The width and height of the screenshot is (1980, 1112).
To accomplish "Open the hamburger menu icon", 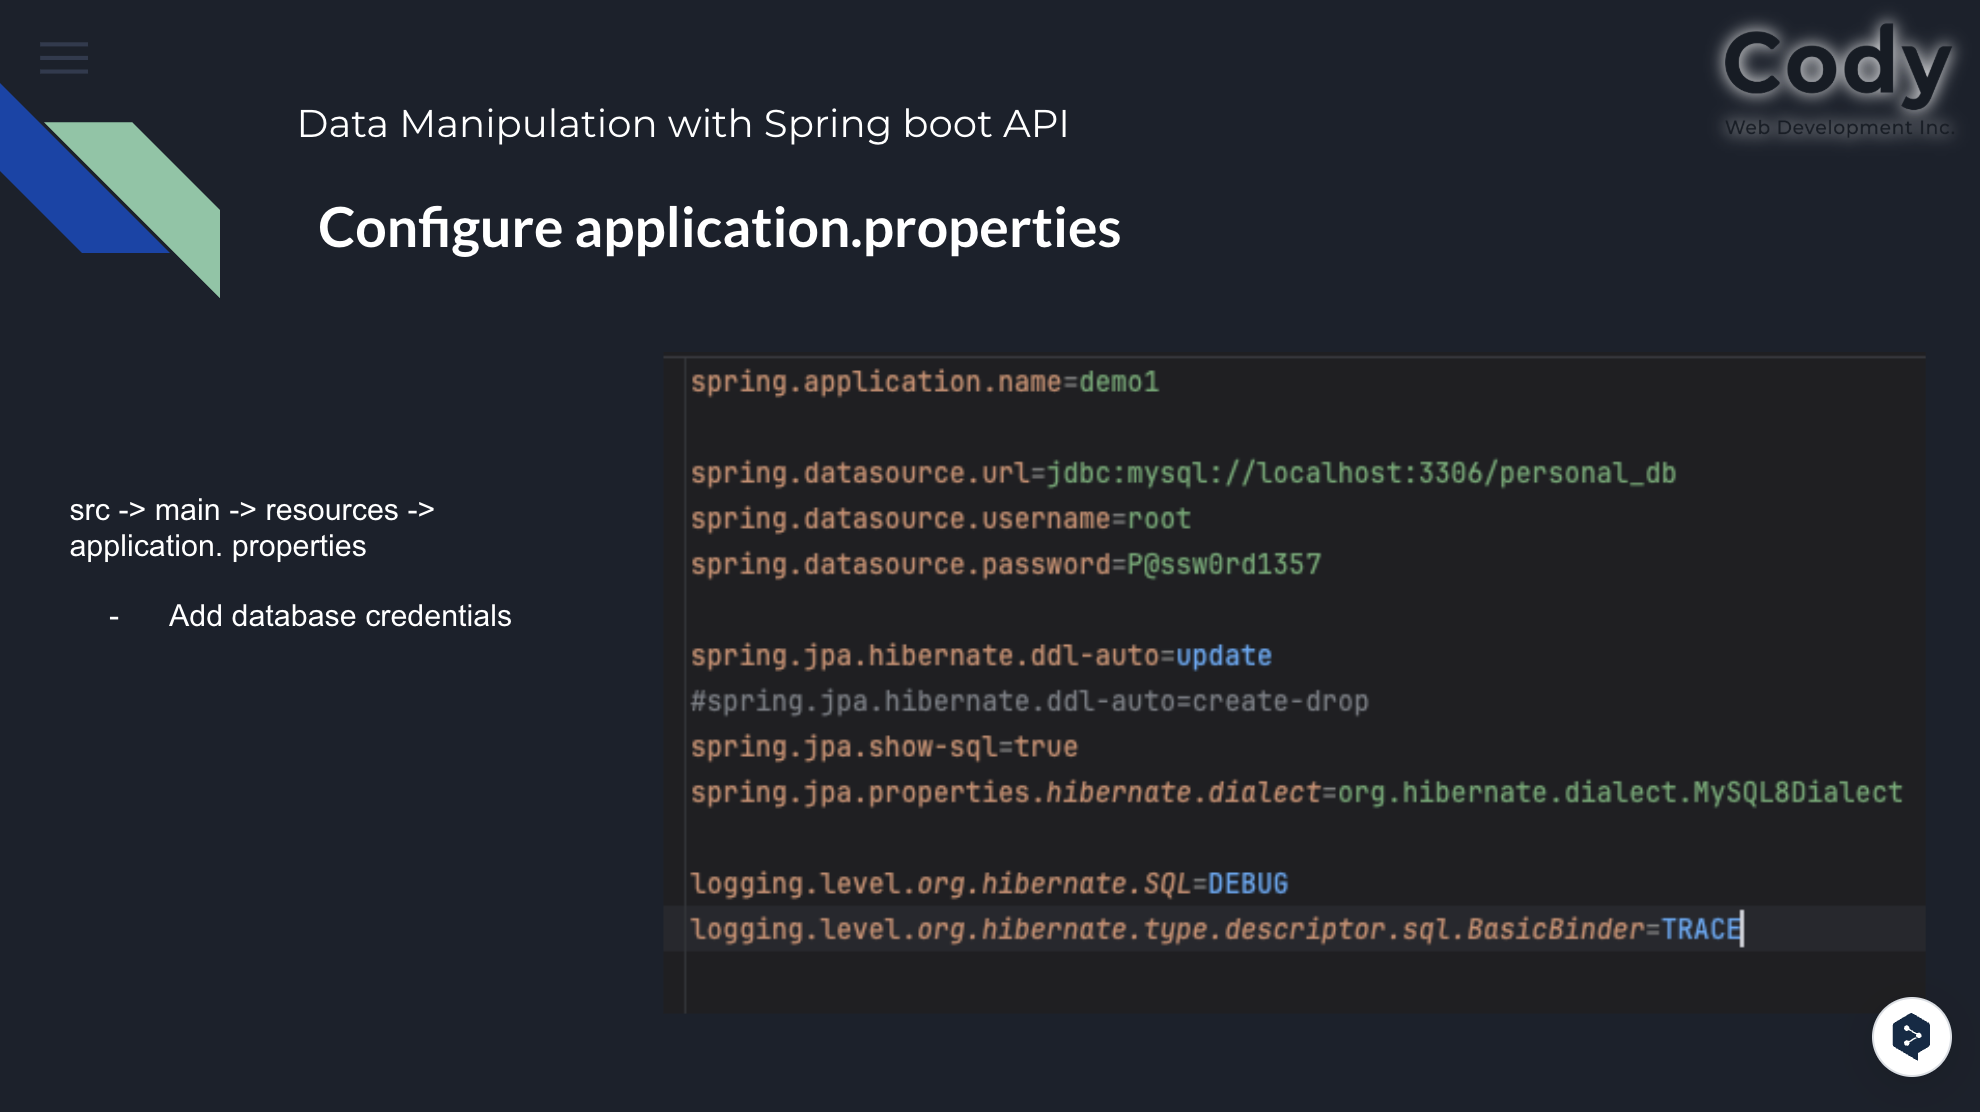I will (x=64, y=58).
